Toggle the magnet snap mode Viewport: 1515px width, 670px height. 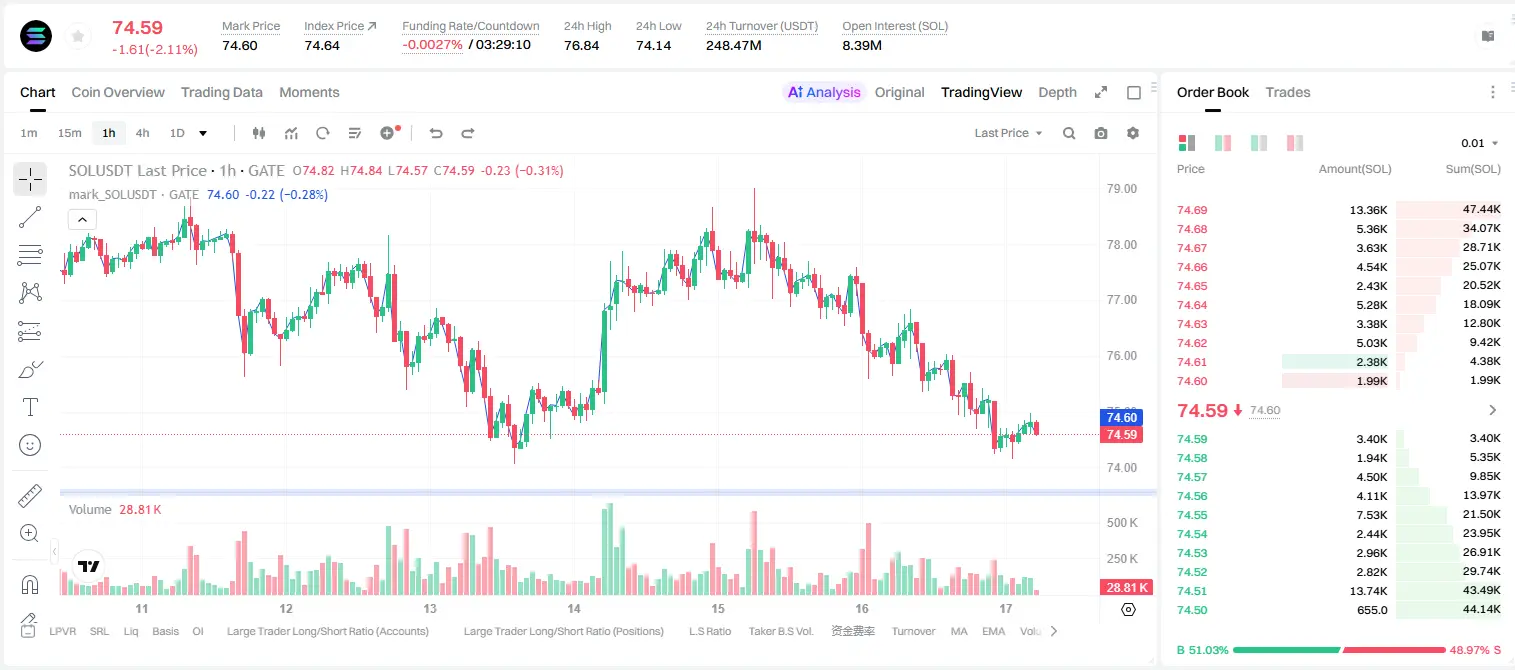tap(30, 584)
